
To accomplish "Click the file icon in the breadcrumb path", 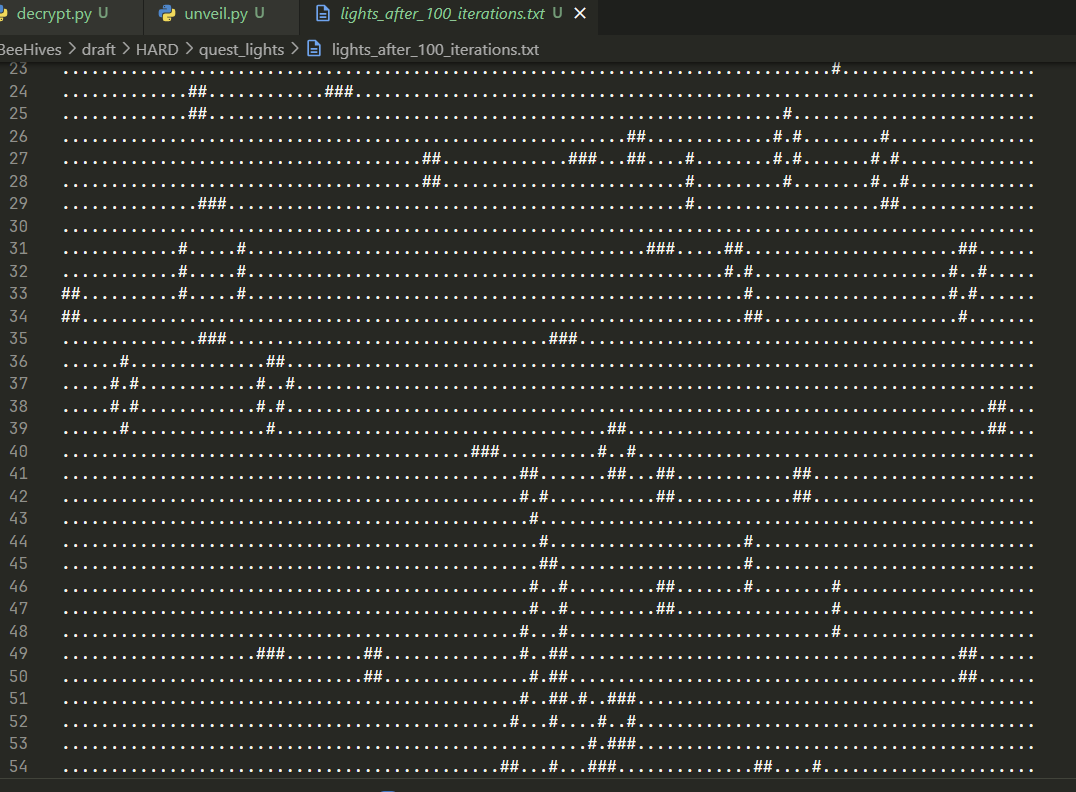I will click(x=314, y=49).
